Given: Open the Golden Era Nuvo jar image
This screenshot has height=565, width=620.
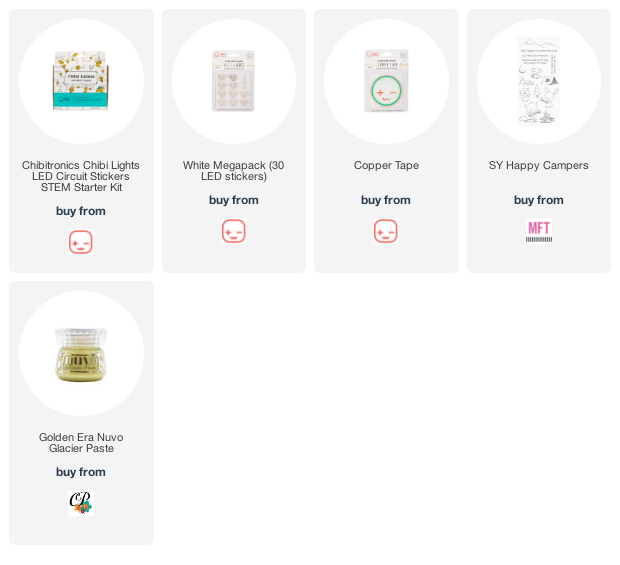Looking at the screenshot, I should 81,354.
